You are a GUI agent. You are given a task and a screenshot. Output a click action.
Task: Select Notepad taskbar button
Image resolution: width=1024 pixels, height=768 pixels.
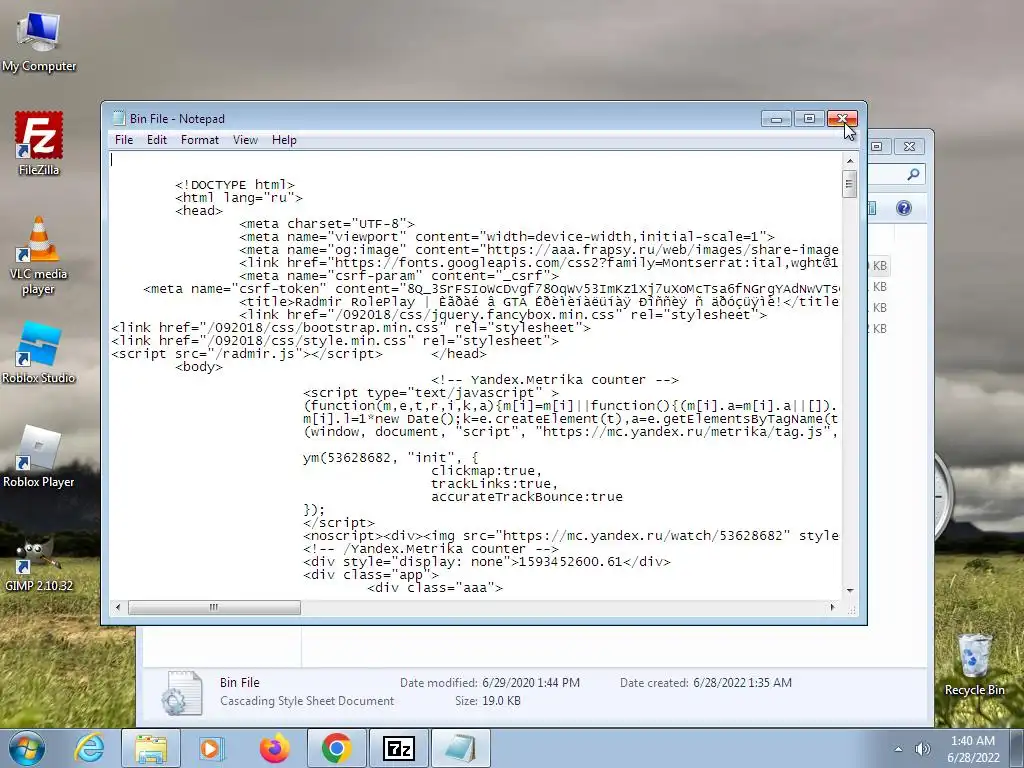[x=460, y=748]
